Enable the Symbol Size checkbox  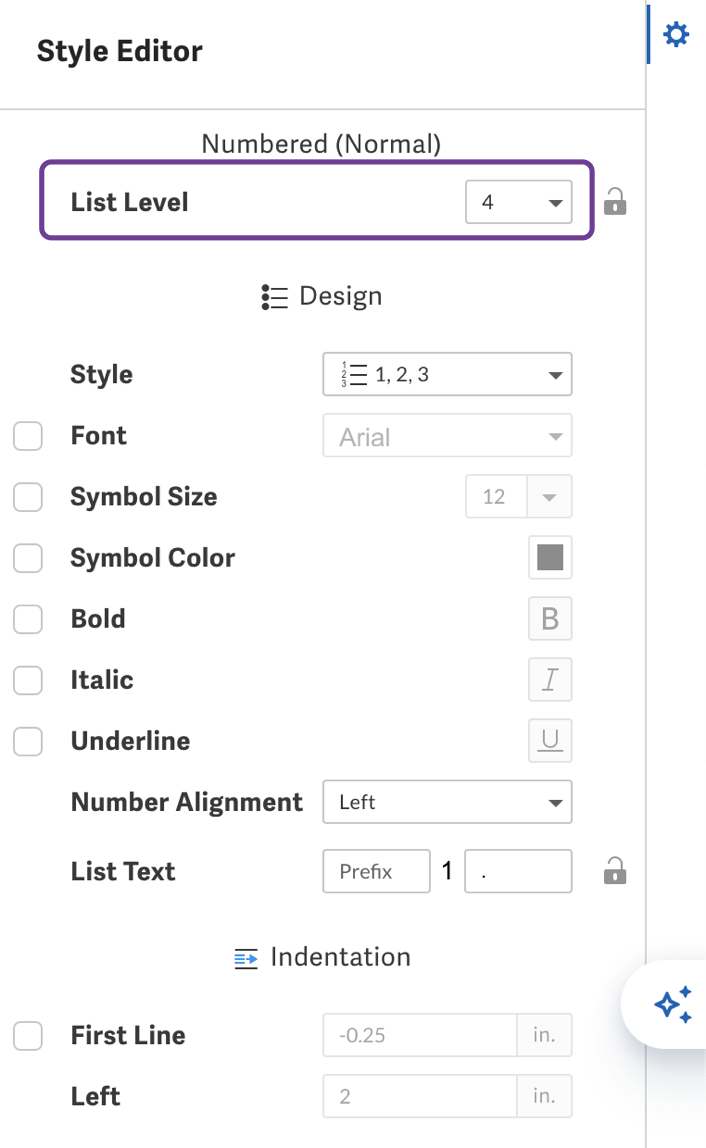tap(27, 497)
